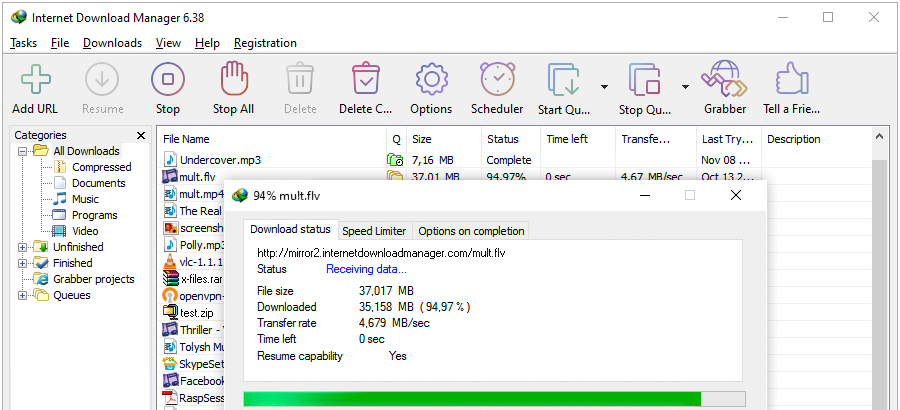Open the File menu
Screen dimensions: 900x410
(60, 43)
